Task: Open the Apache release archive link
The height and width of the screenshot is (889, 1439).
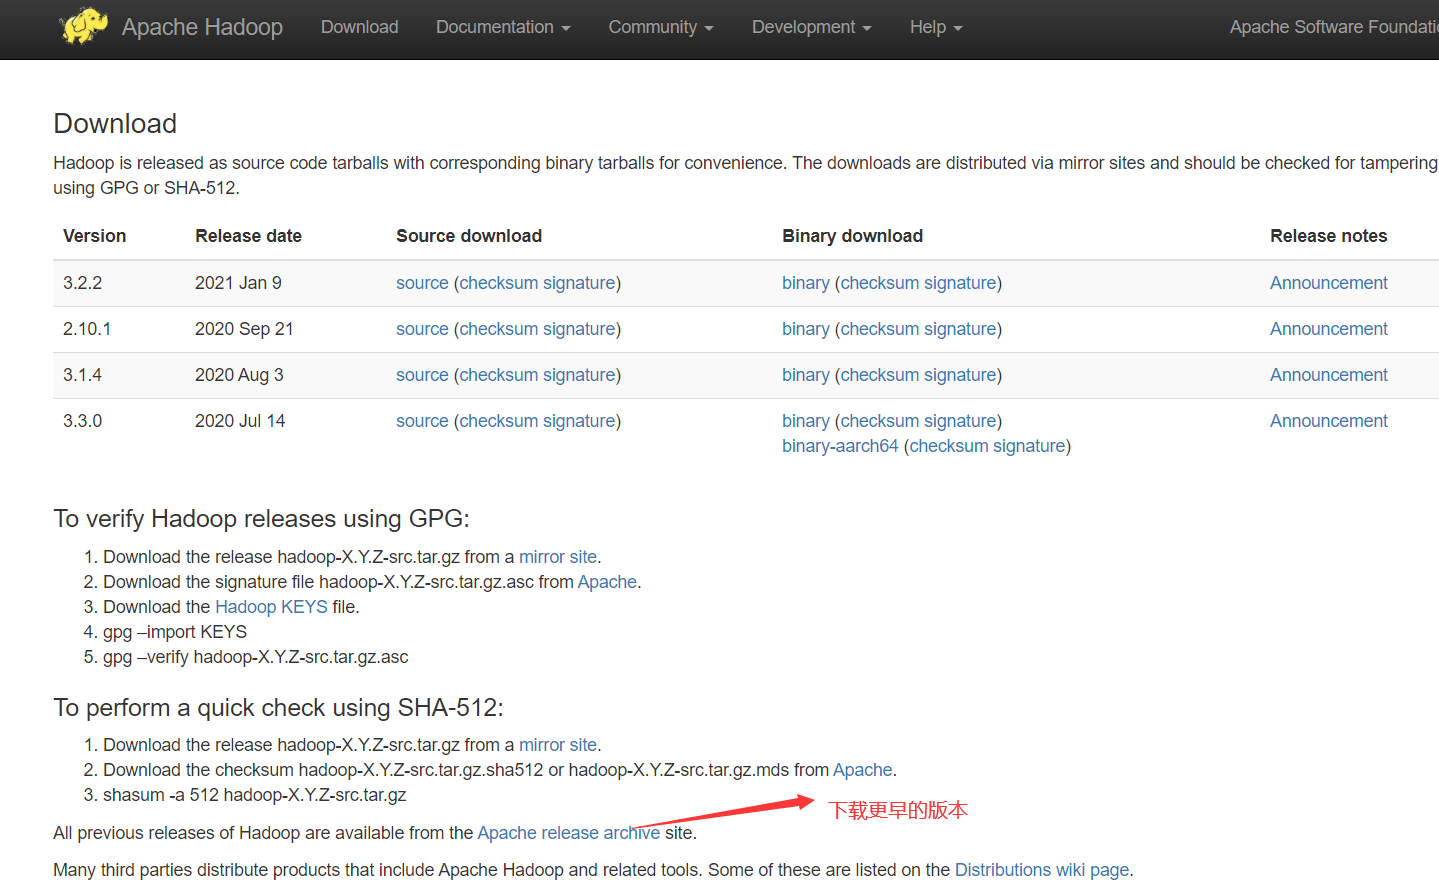Action: tap(569, 833)
